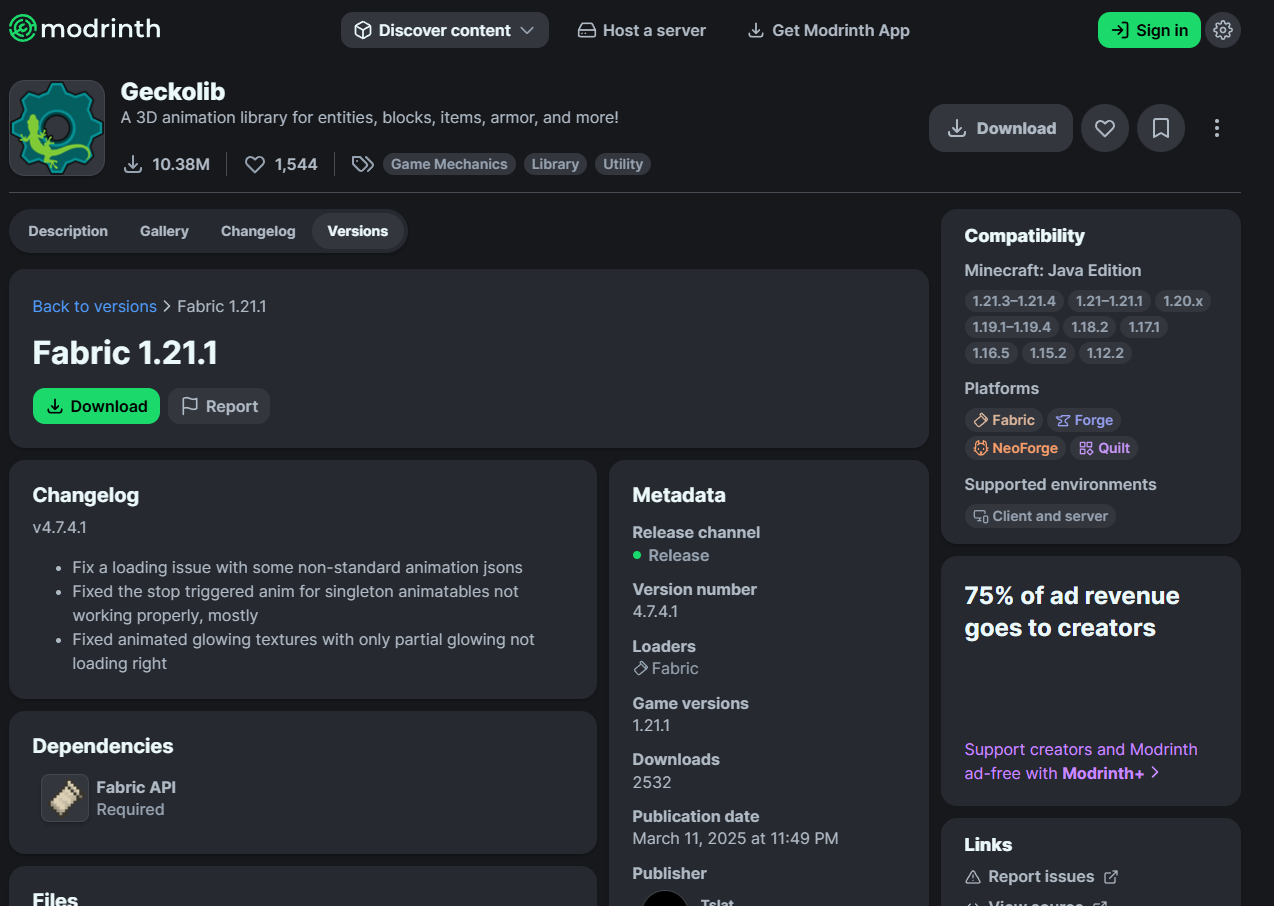Click the tags icon beside Game Mechanics
The width and height of the screenshot is (1274, 906).
[x=363, y=164]
